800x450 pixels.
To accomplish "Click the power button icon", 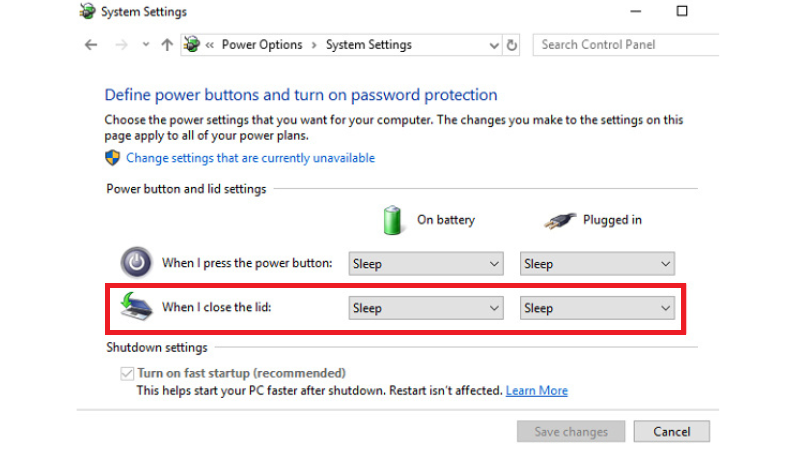I will pyautogui.click(x=136, y=263).
